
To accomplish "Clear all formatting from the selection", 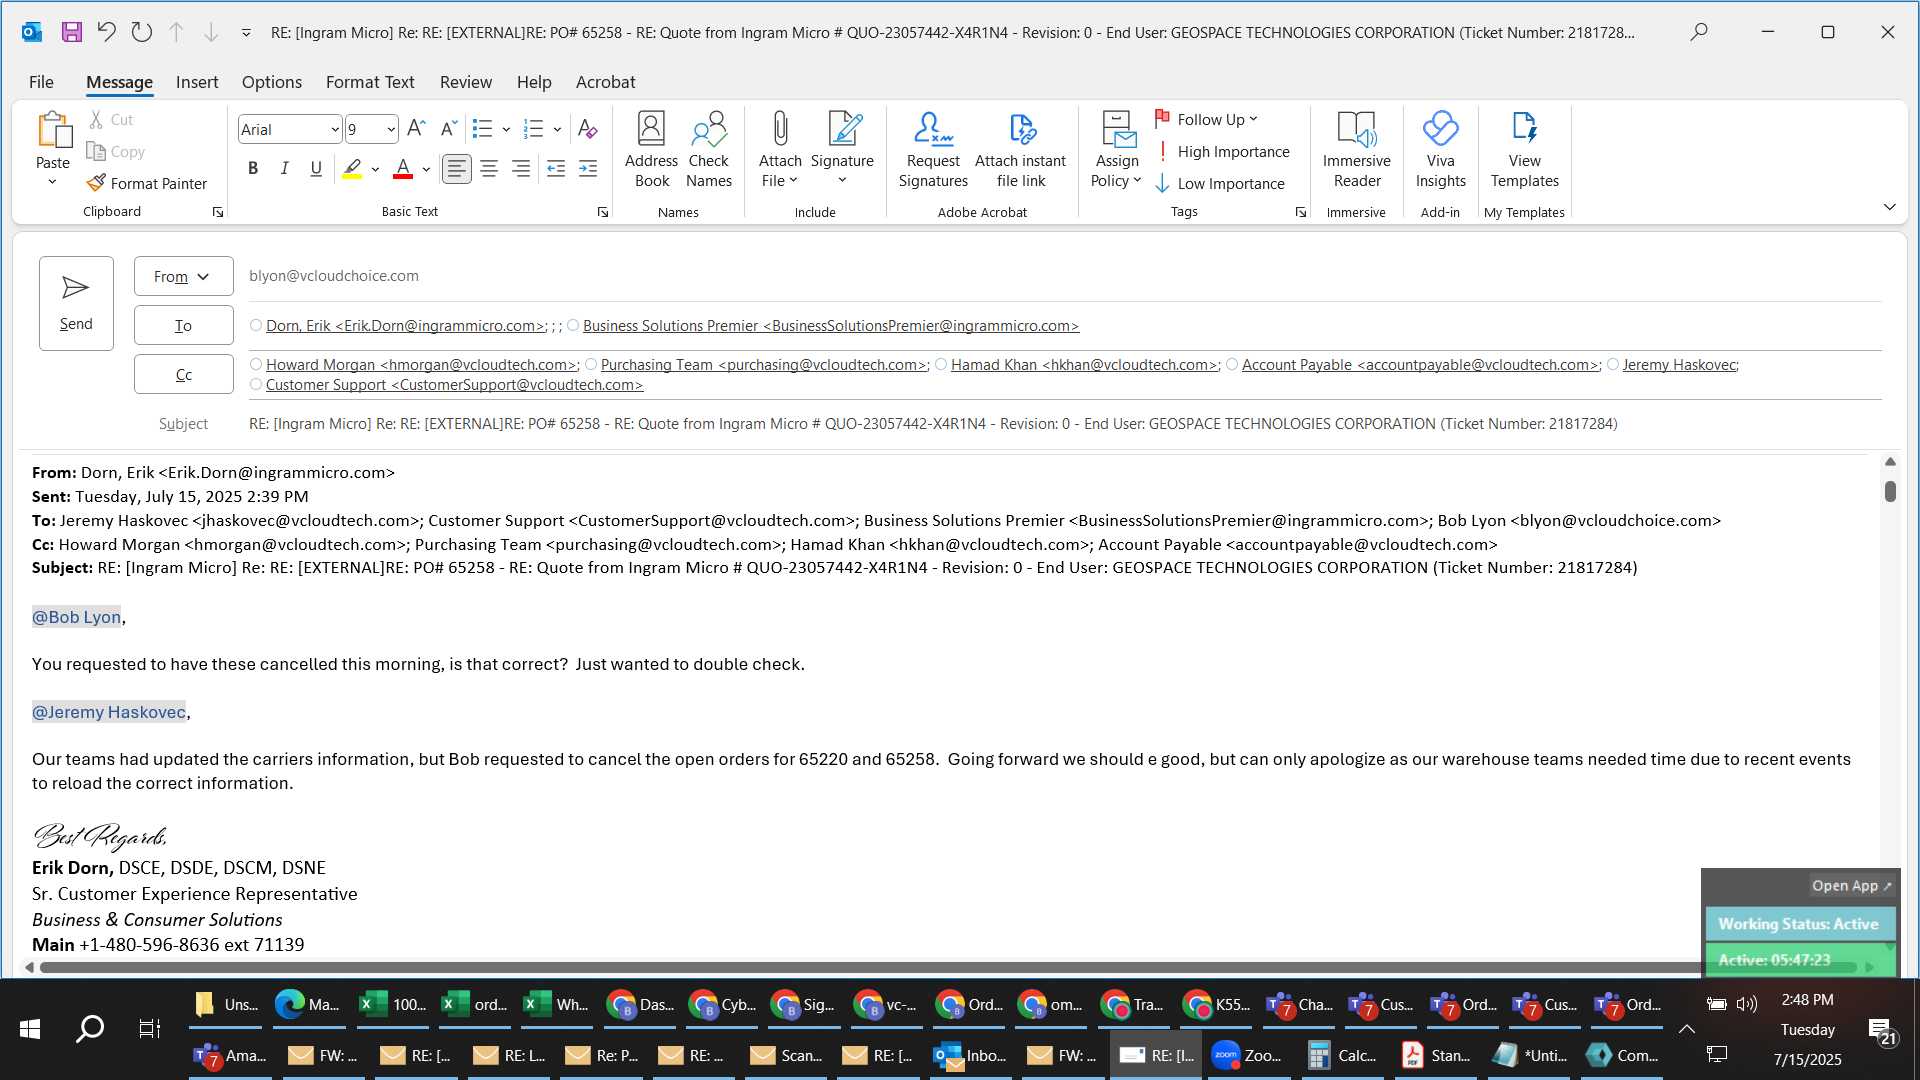I will pos(588,129).
